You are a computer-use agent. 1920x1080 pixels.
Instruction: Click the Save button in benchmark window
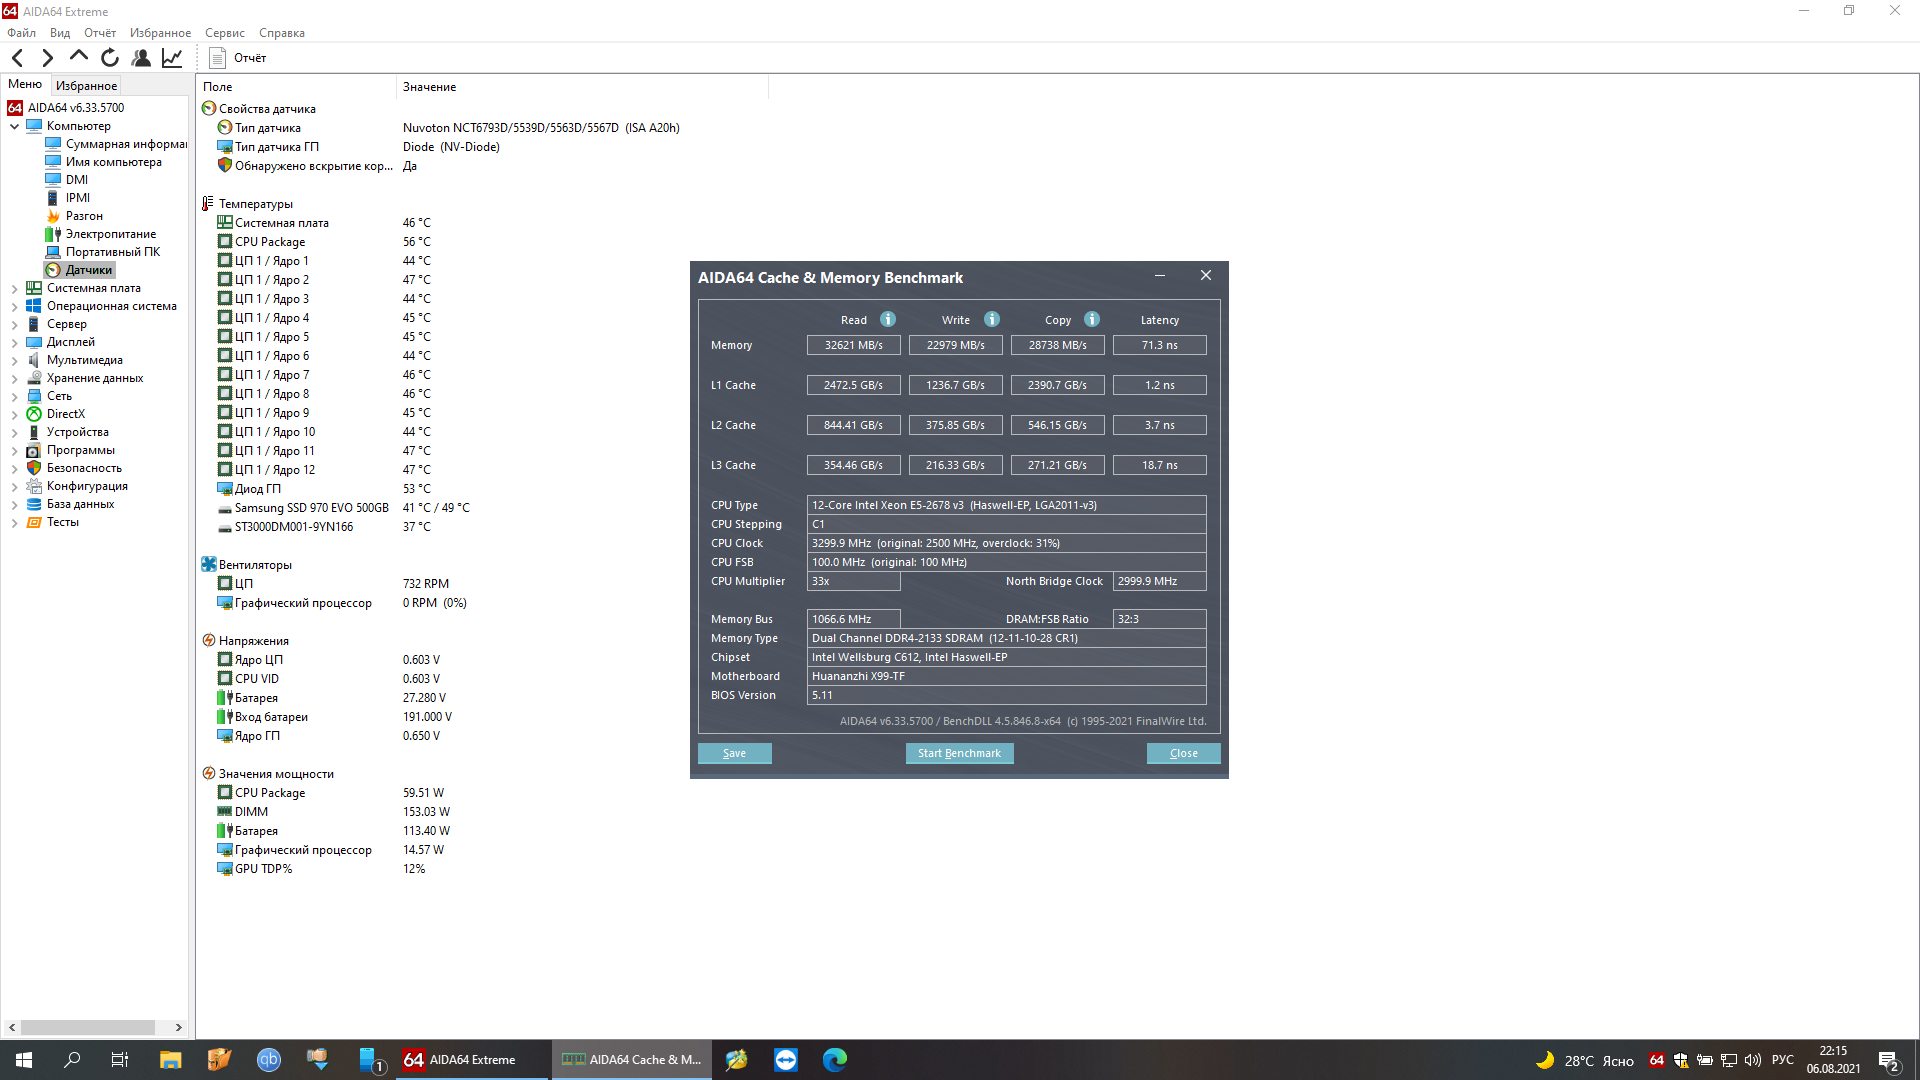click(734, 753)
